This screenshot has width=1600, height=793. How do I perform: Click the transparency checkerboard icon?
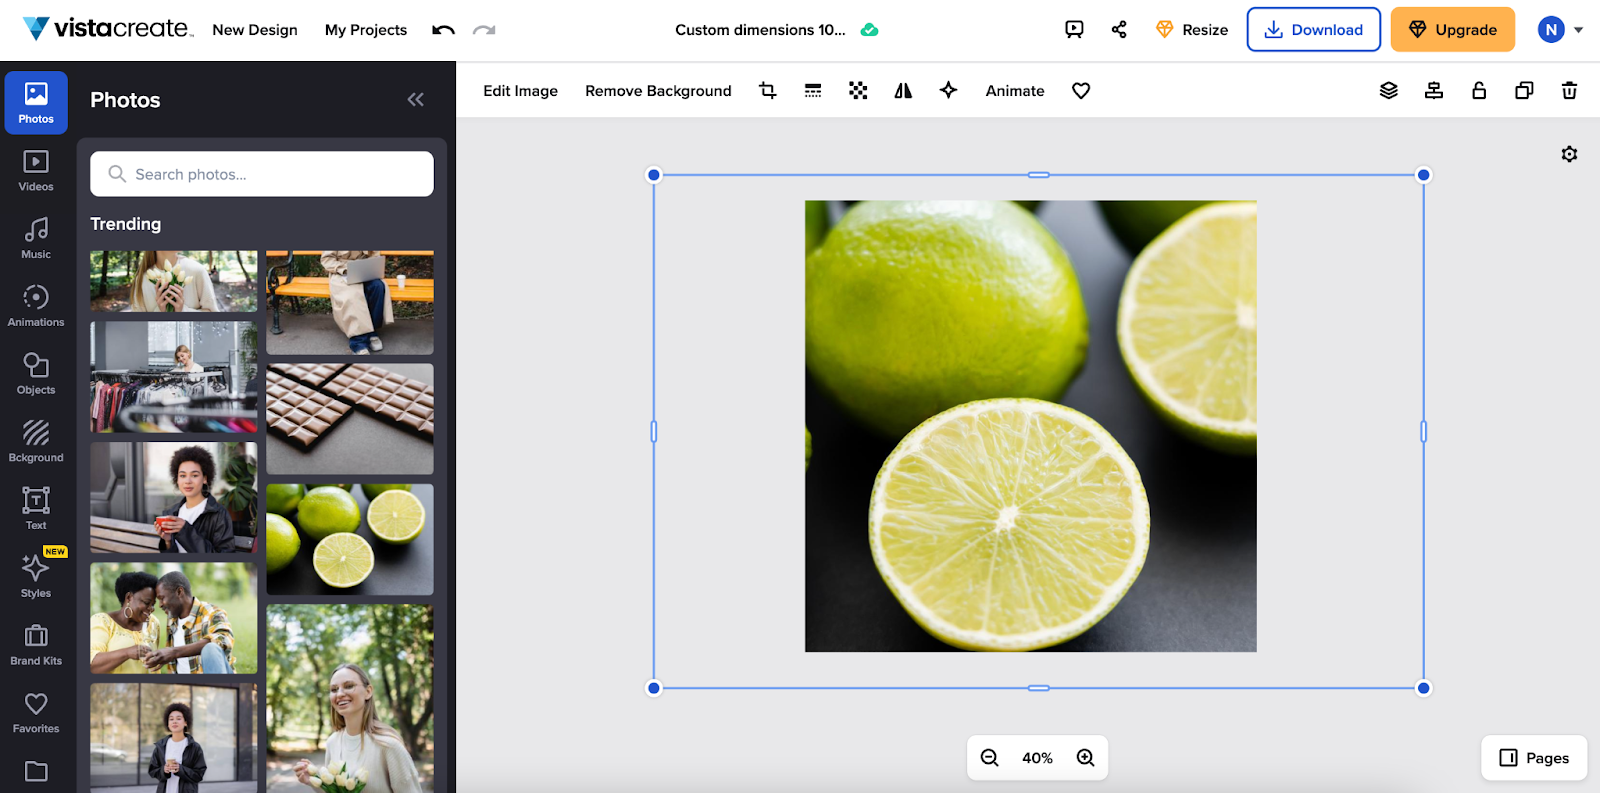click(x=858, y=91)
